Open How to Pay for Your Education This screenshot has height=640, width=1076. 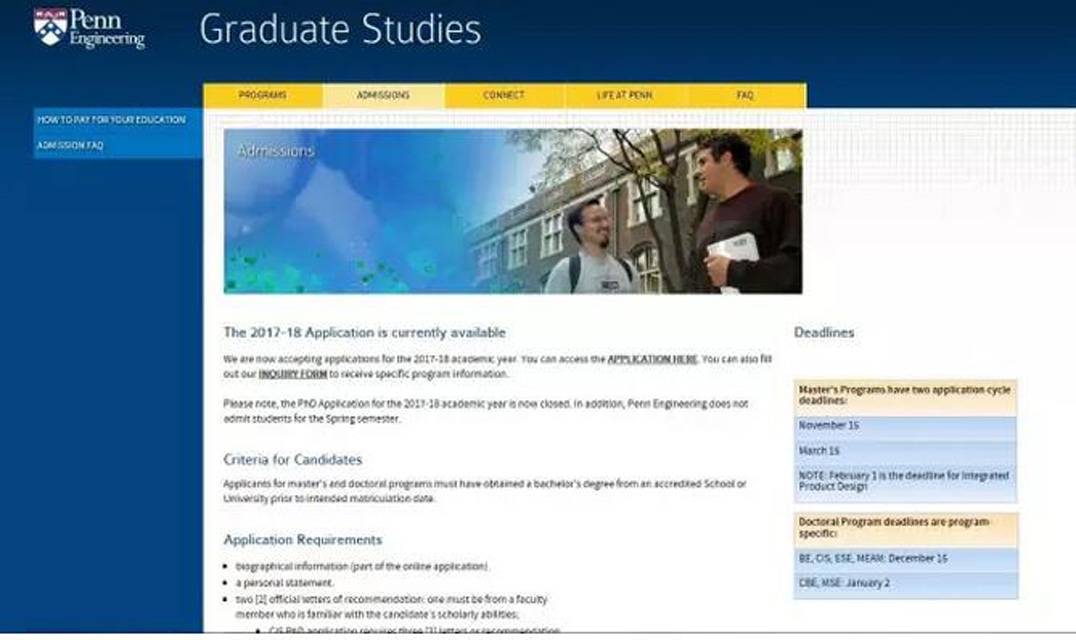[x=111, y=120]
